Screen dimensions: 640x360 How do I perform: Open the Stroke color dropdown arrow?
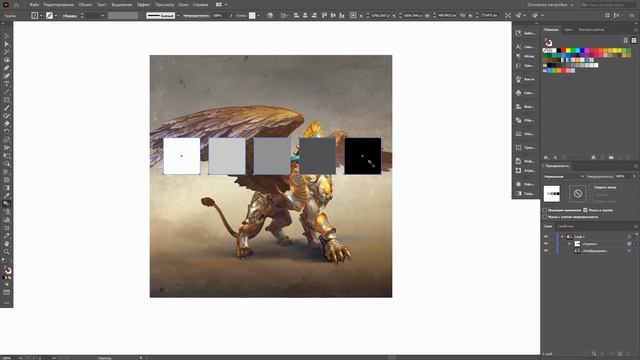coord(56,16)
